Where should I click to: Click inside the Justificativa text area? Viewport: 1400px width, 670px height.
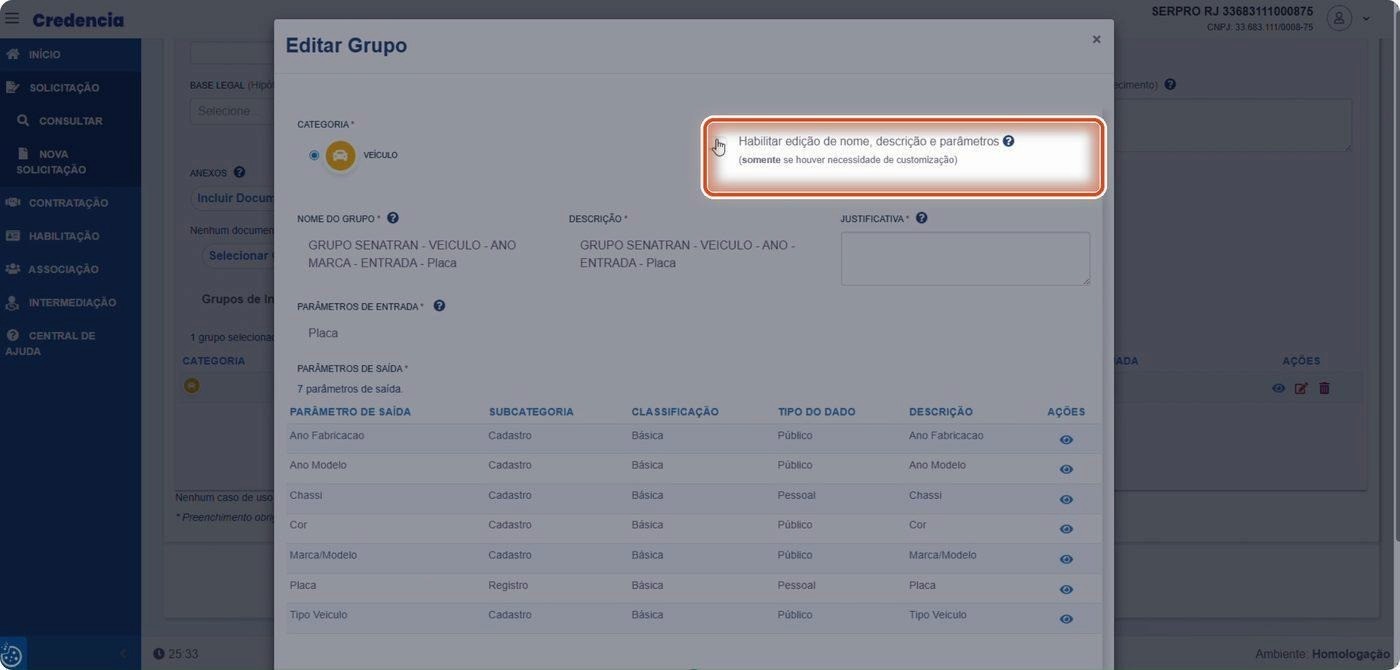click(965, 258)
